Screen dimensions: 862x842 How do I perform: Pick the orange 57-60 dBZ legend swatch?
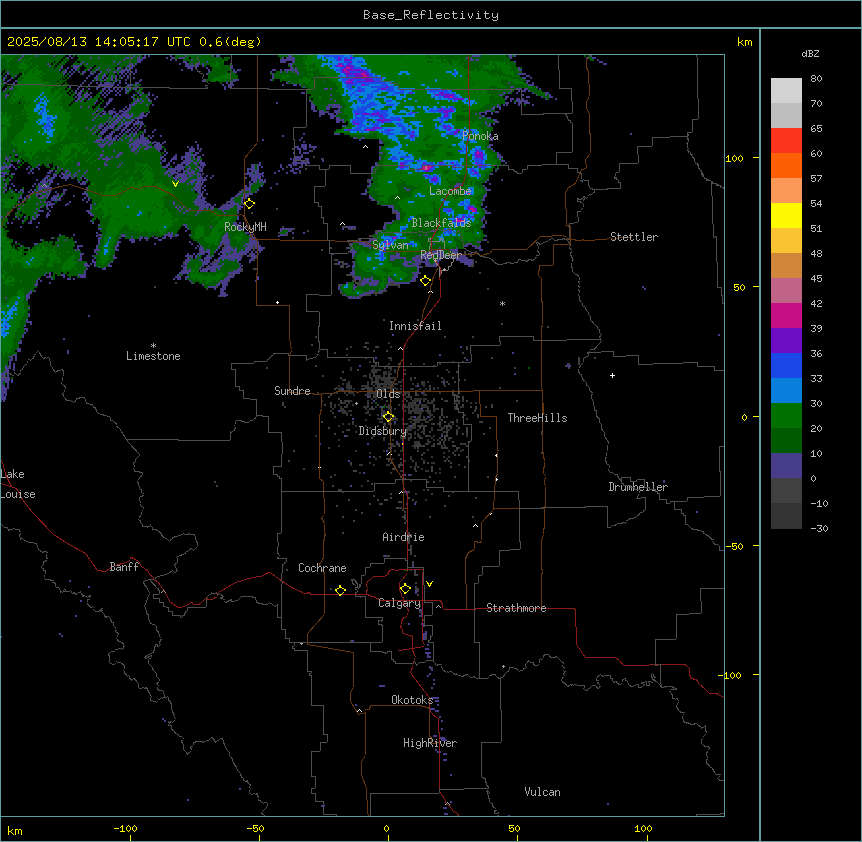(x=786, y=166)
